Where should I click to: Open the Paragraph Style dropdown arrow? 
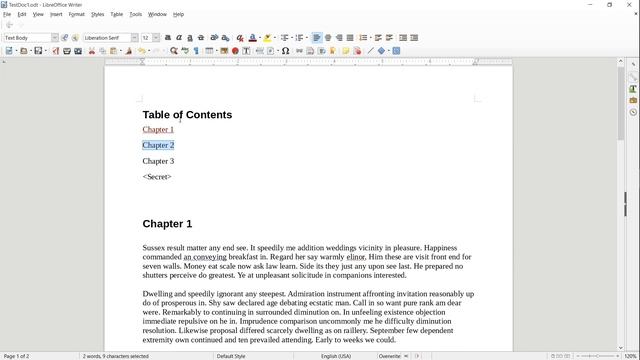(55, 38)
